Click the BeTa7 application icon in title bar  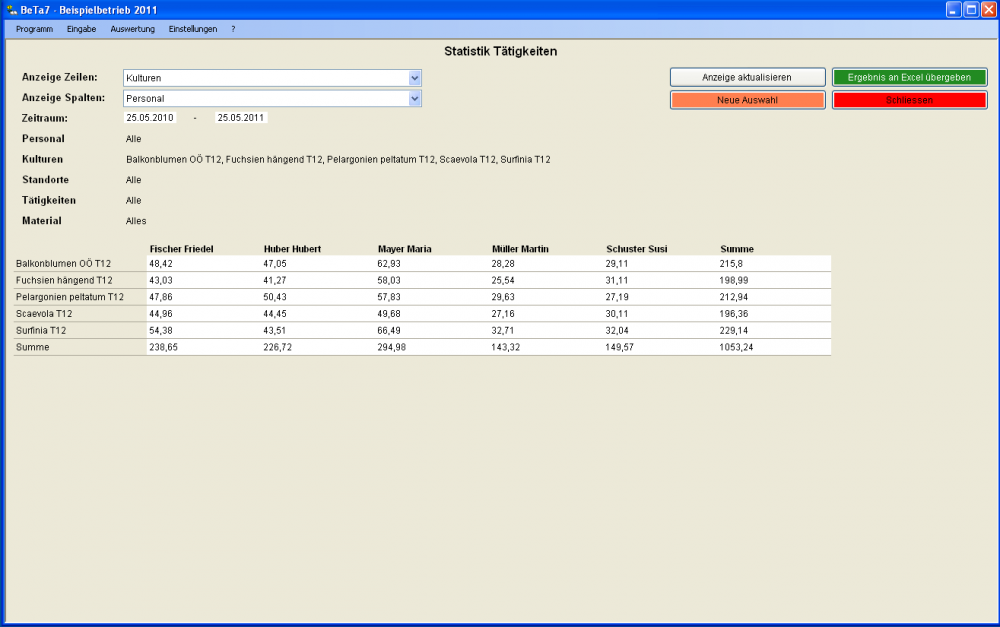(12, 9)
